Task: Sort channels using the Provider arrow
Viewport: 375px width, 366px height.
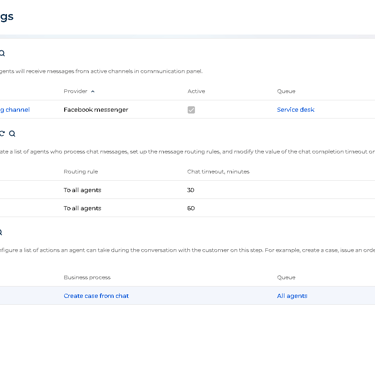Action: tap(93, 91)
